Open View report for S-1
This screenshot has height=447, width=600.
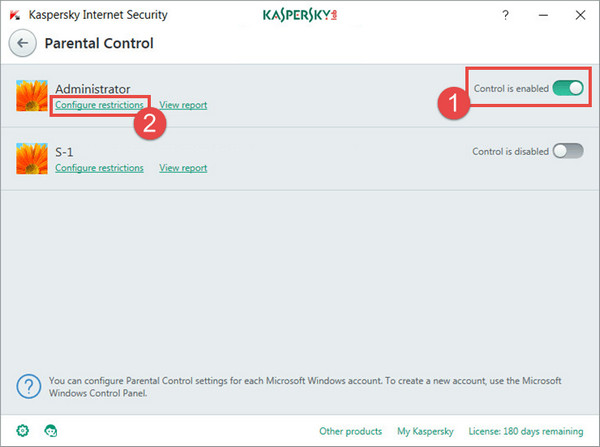pos(183,168)
